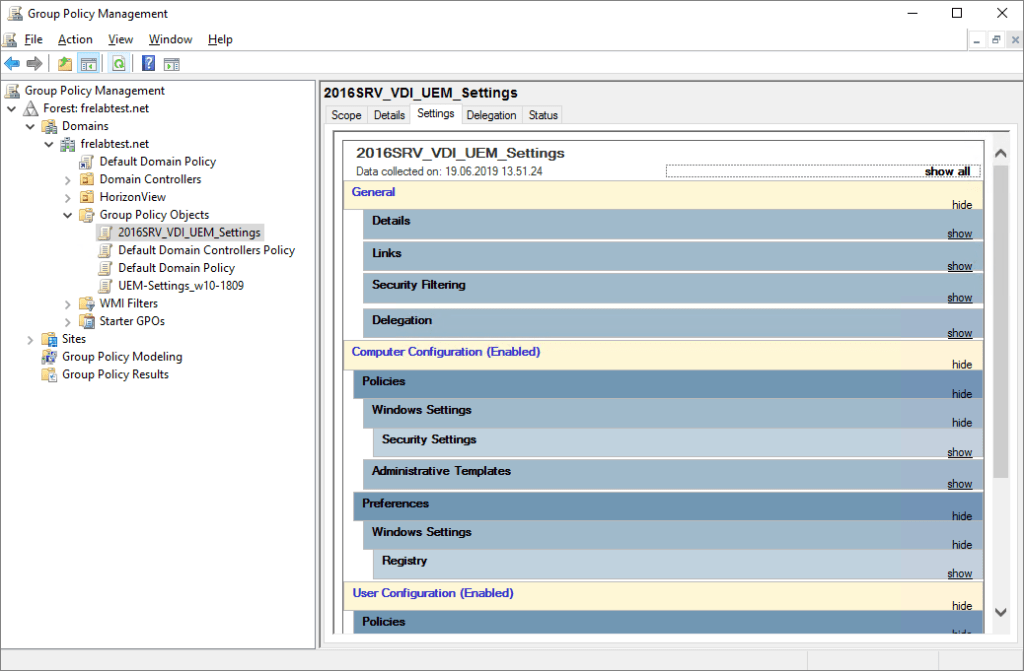Open the Action menu
Viewport: 1024px width, 671px height.
pos(75,39)
